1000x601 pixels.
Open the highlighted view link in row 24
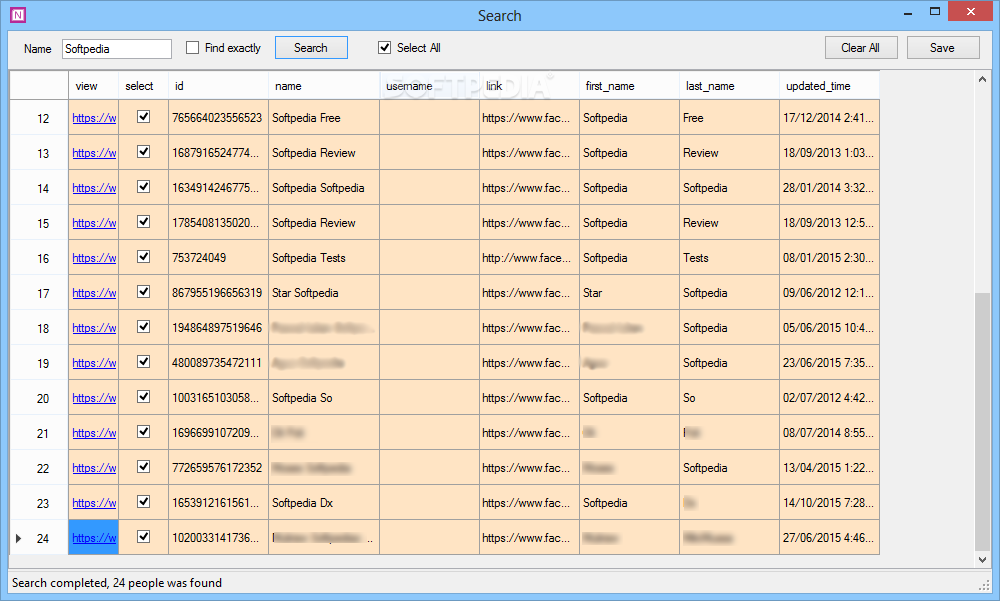pyautogui.click(x=94, y=538)
